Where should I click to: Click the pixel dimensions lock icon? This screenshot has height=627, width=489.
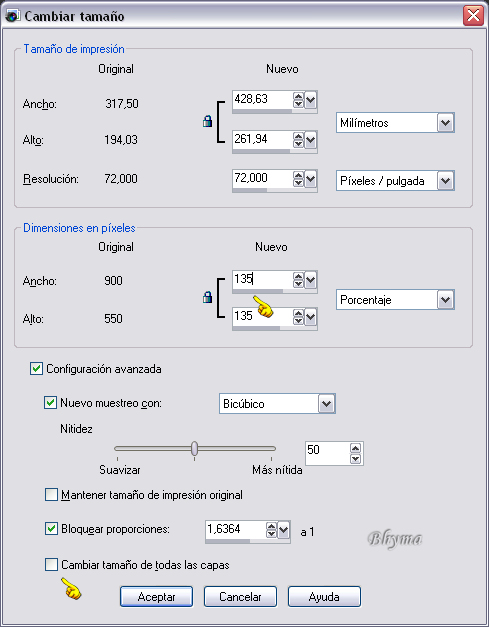[x=207, y=297]
